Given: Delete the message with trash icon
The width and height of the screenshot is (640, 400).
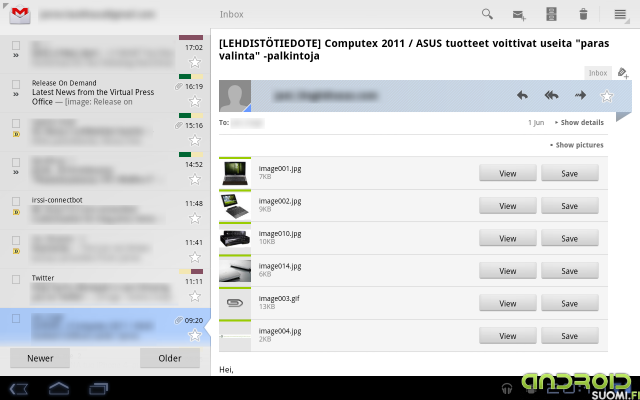Looking at the screenshot, I should [583, 14].
